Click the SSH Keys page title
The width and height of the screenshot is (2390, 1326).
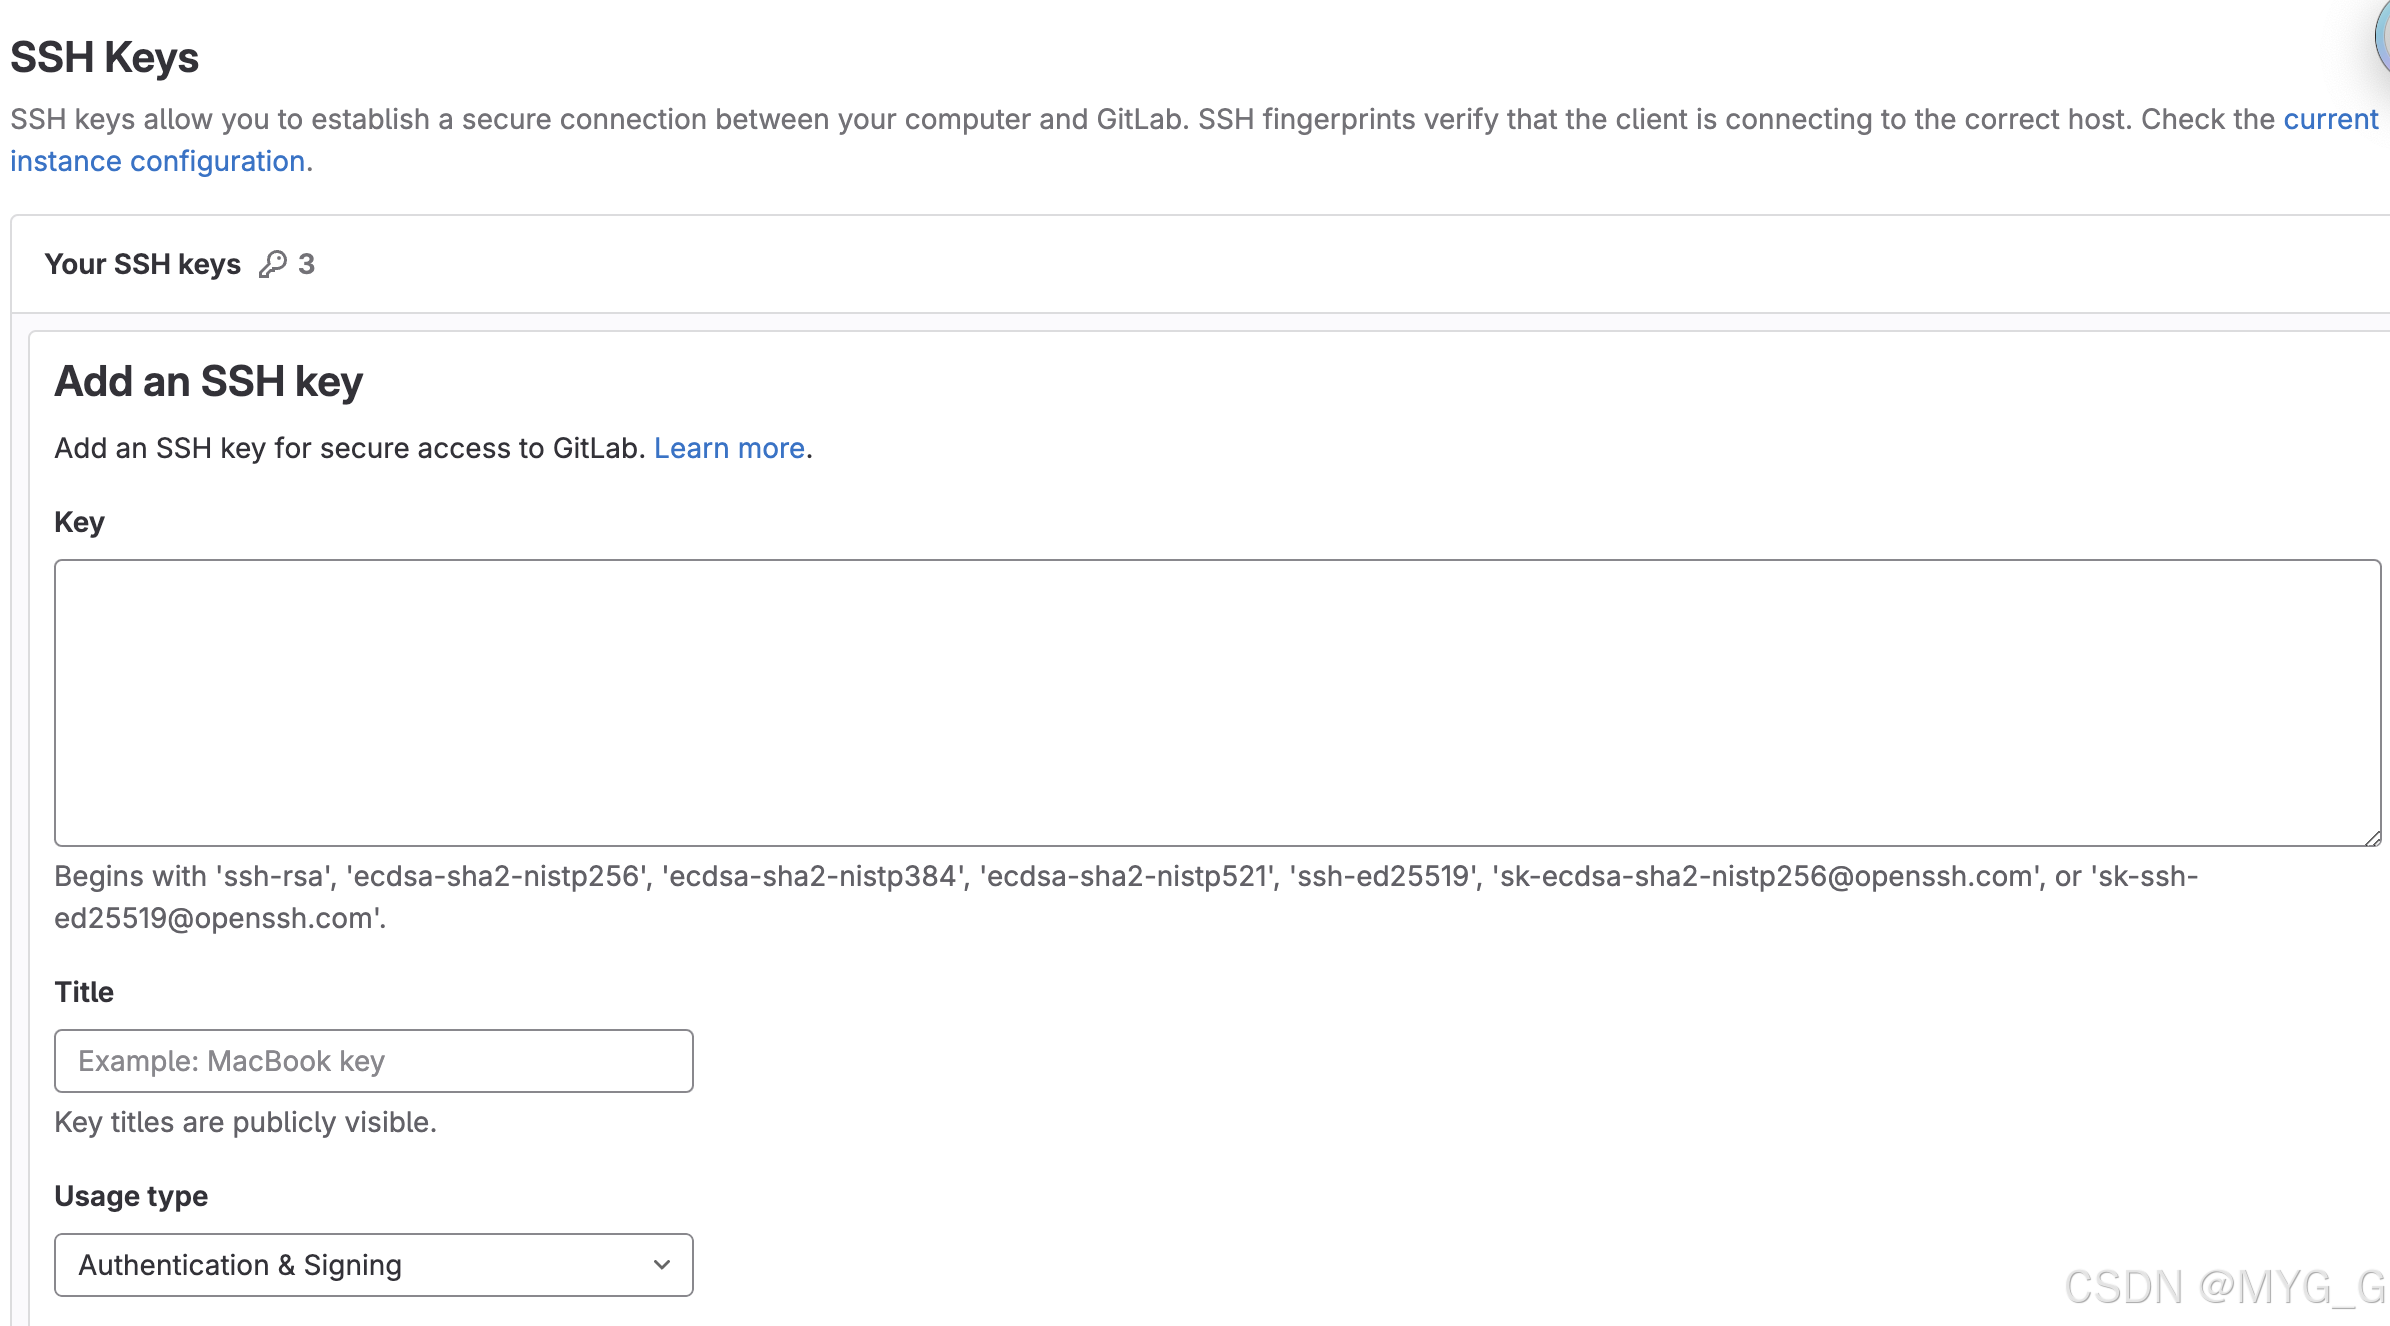click(104, 57)
